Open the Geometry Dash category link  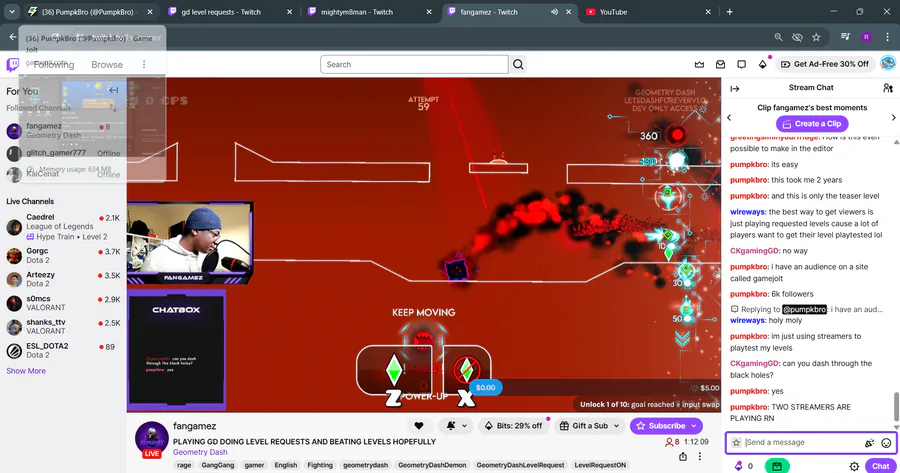click(x=200, y=452)
